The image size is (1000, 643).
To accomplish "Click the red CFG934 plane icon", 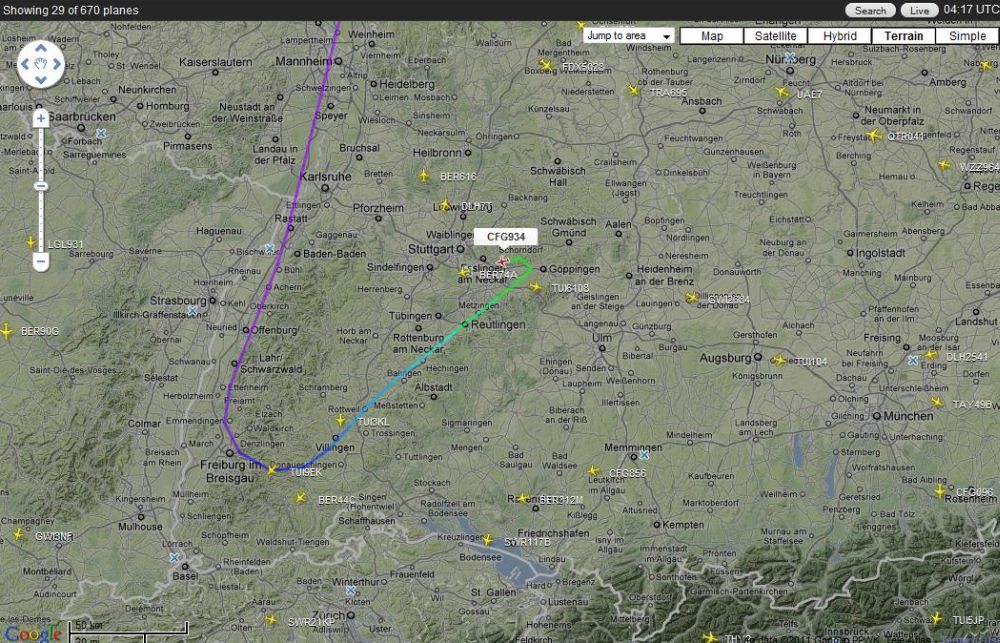I will (503, 262).
